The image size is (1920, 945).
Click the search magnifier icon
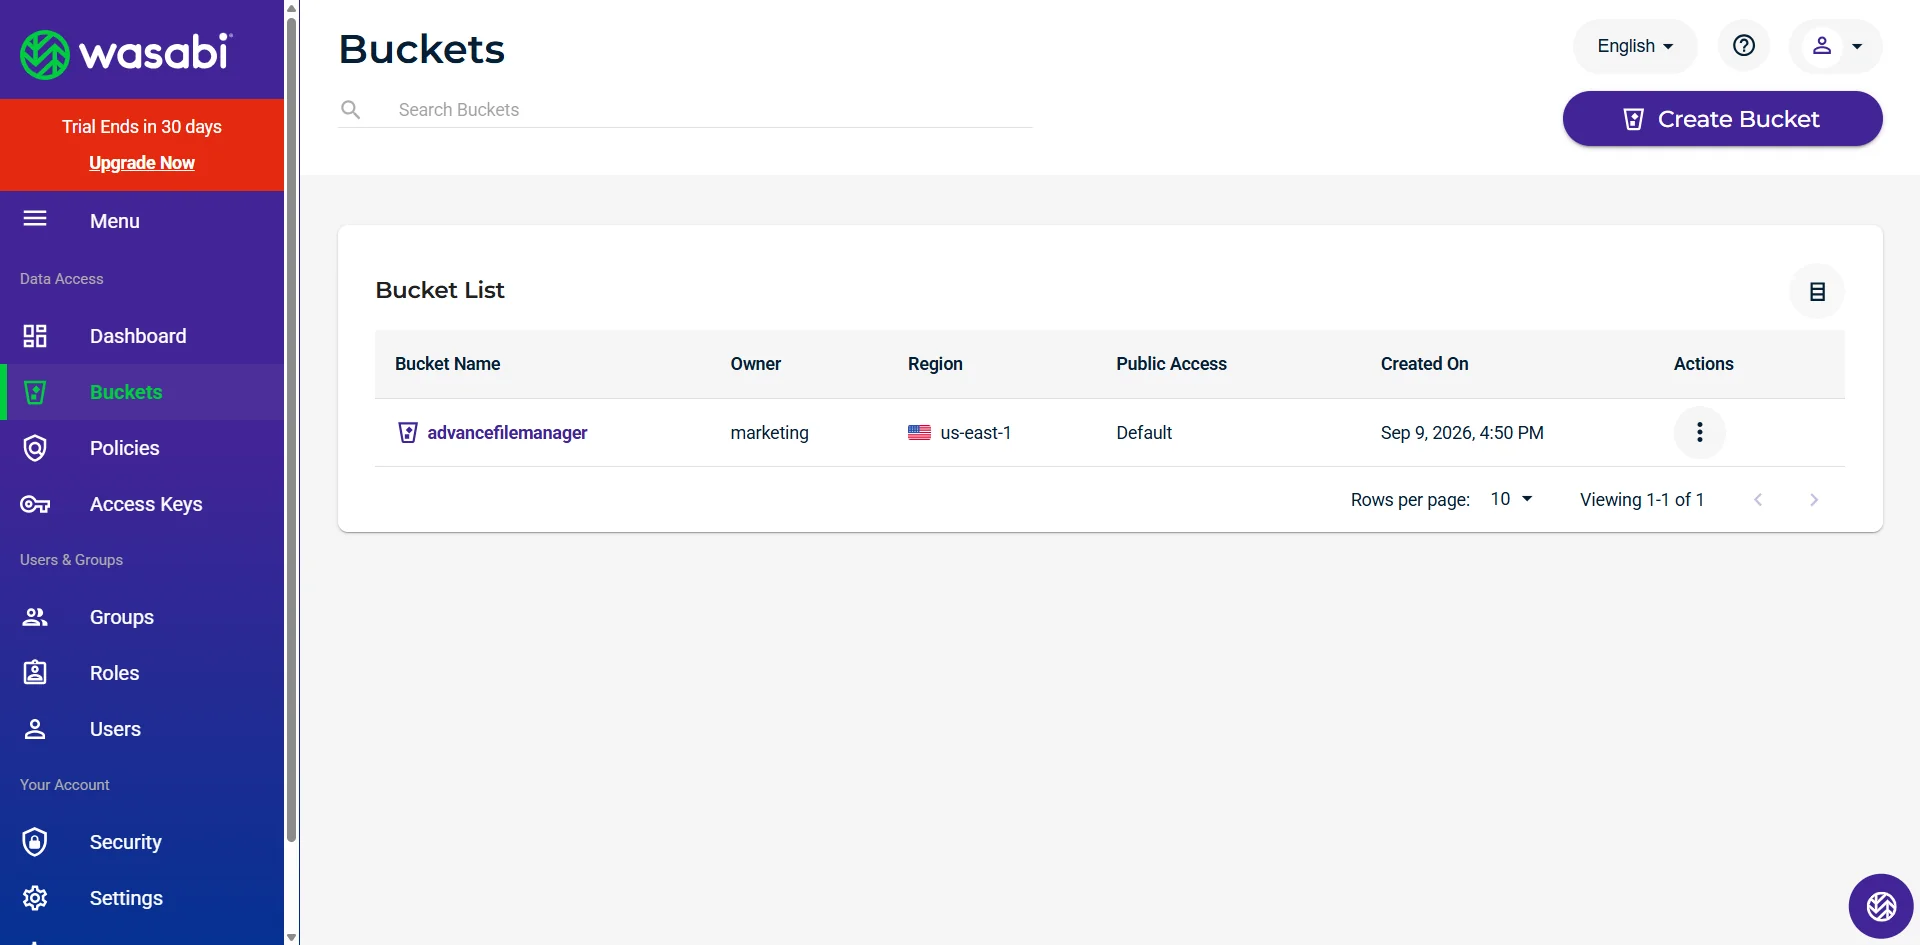pyautogui.click(x=351, y=109)
